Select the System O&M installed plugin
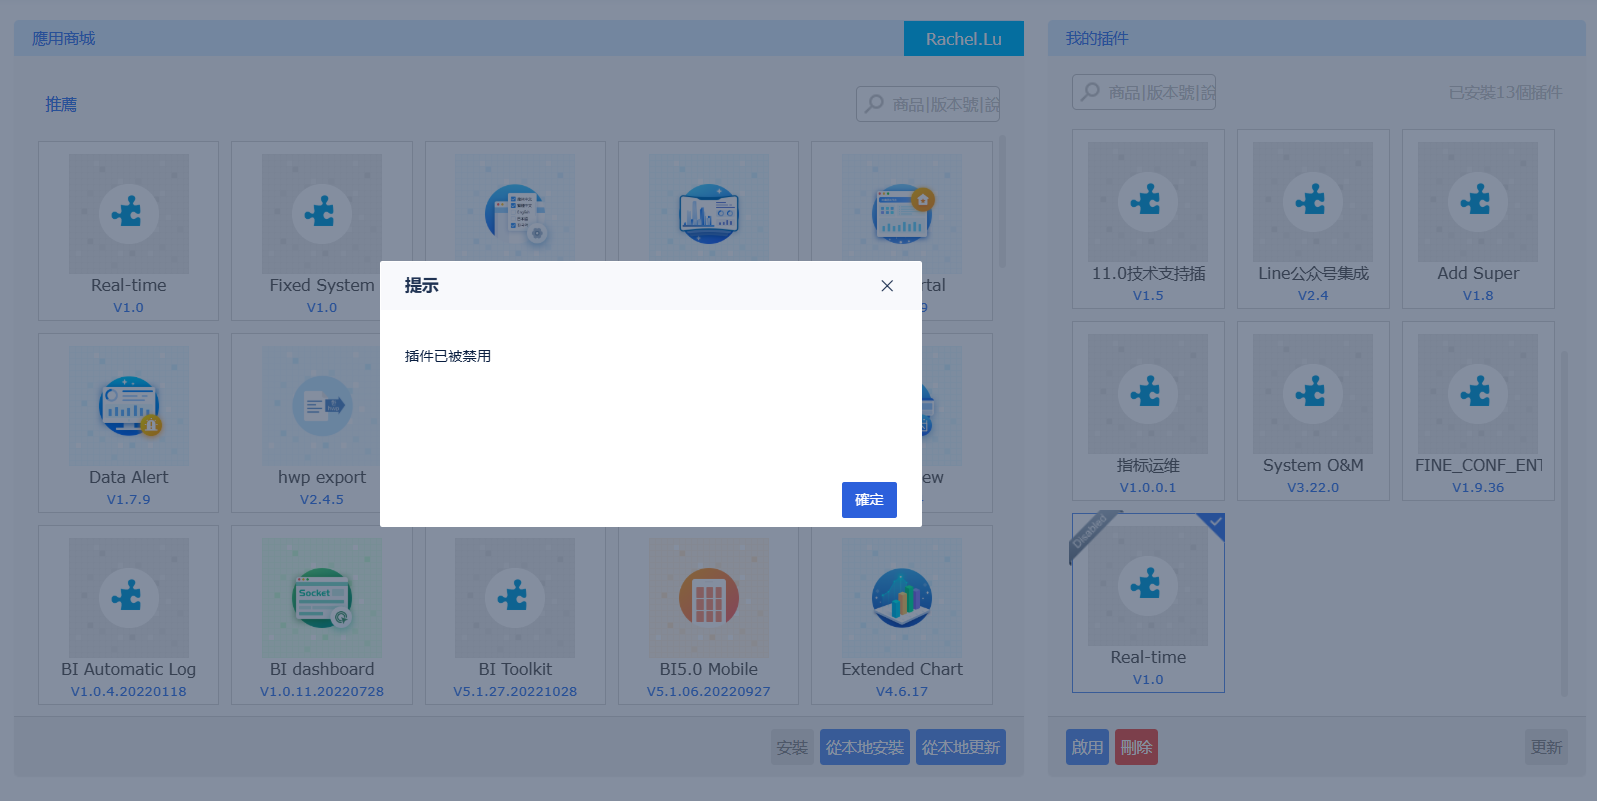This screenshot has width=1597, height=801. coord(1313,411)
